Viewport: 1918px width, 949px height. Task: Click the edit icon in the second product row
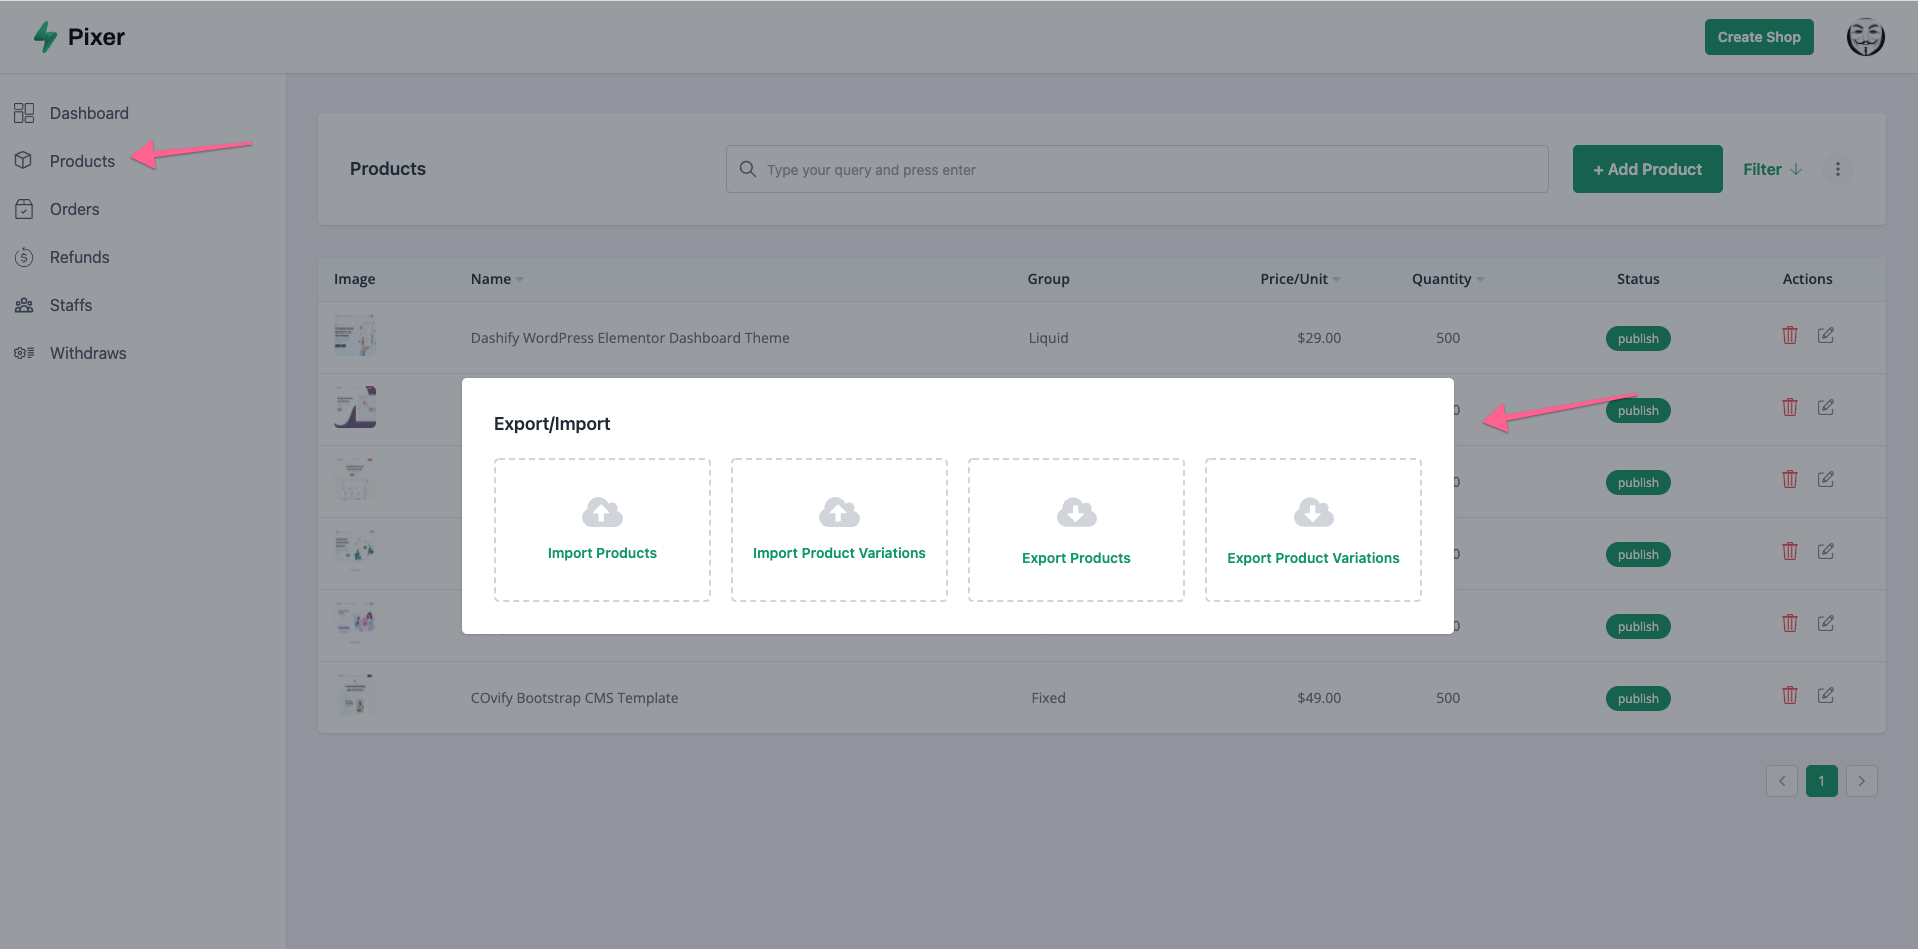[1825, 407]
